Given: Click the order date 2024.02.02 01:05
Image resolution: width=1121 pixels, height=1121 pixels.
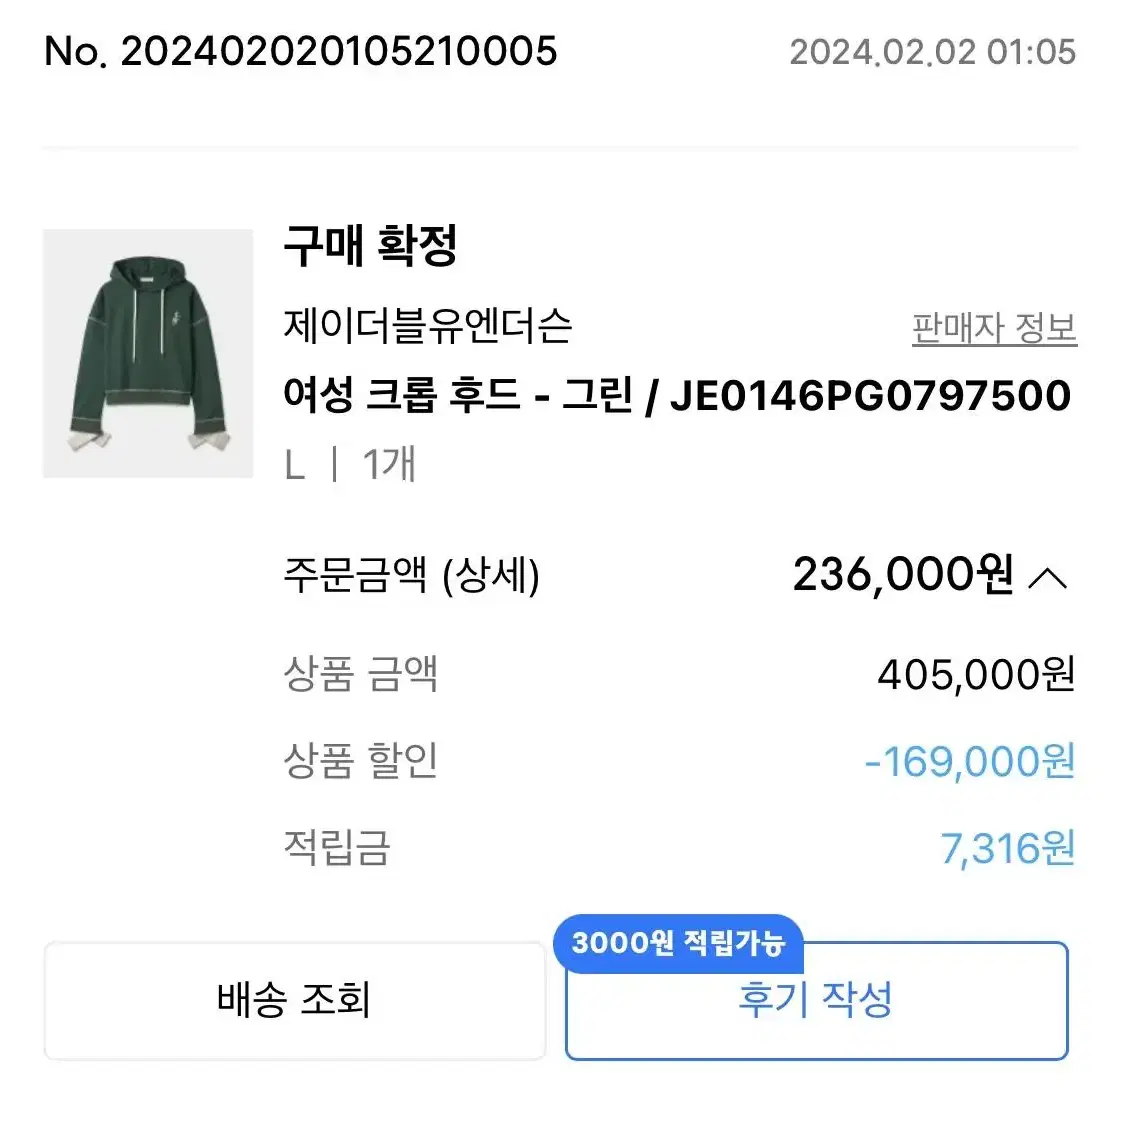Looking at the screenshot, I should tap(932, 52).
